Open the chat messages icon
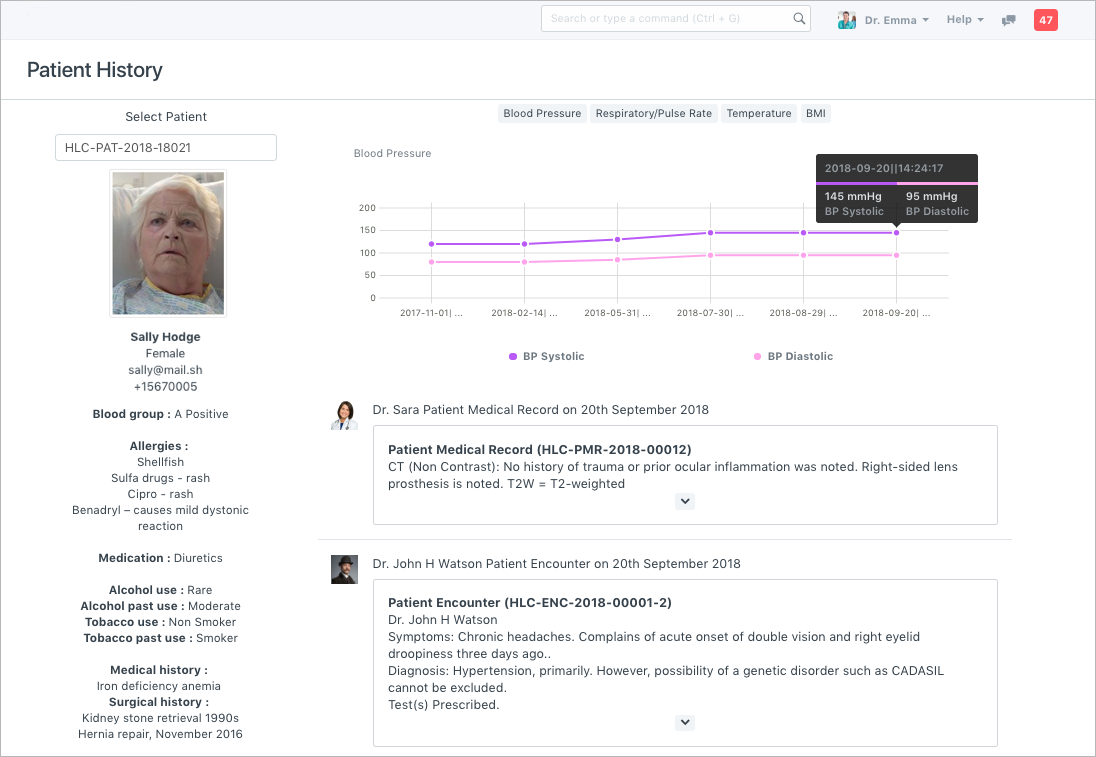Screen dimensions: 1096x757 (x=1009, y=20)
